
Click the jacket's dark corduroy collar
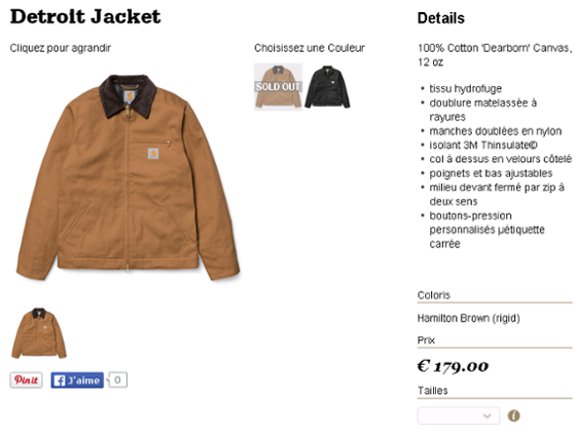pos(128,94)
